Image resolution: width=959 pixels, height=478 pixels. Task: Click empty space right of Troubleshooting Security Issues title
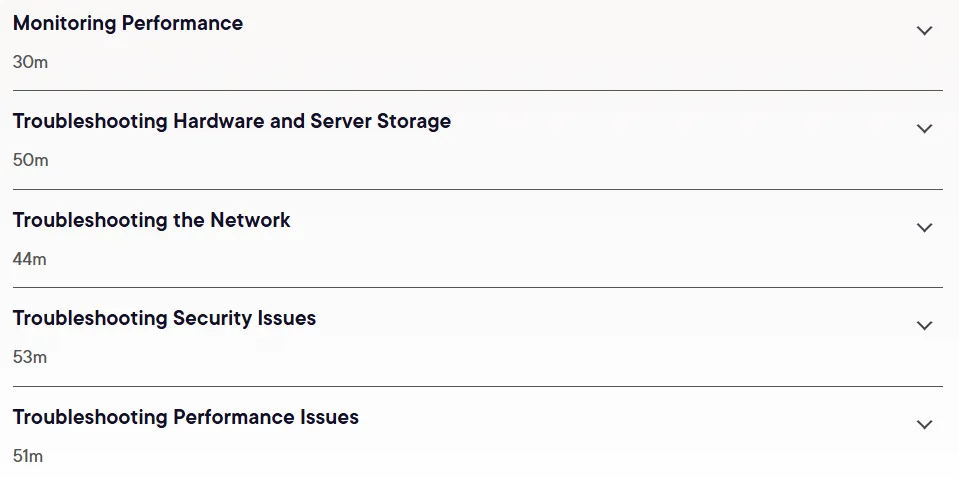[x=612, y=318]
